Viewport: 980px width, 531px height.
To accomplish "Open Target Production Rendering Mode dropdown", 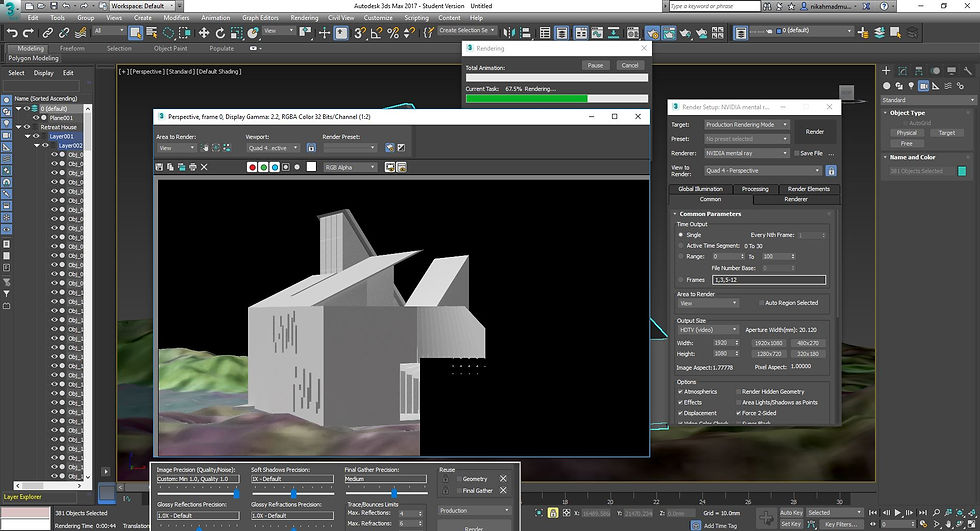I will tap(746, 124).
